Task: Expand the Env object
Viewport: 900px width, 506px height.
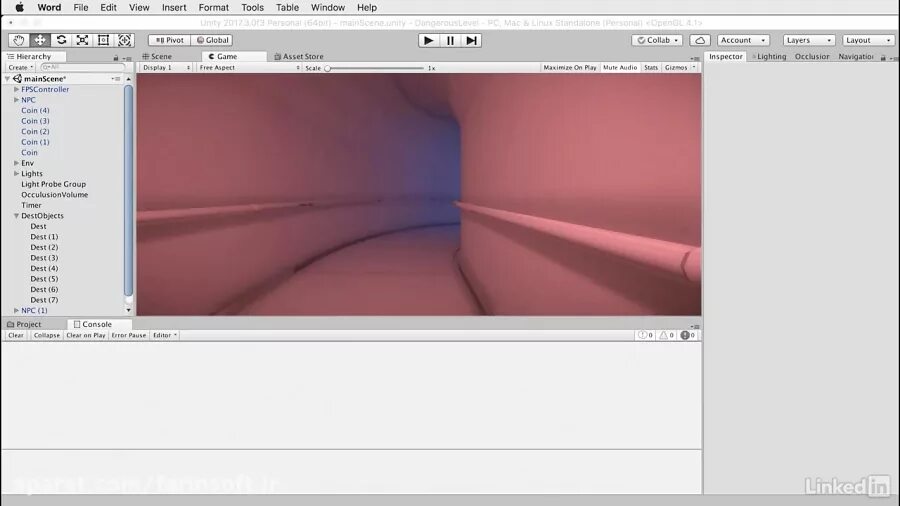Action: (x=16, y=163)
